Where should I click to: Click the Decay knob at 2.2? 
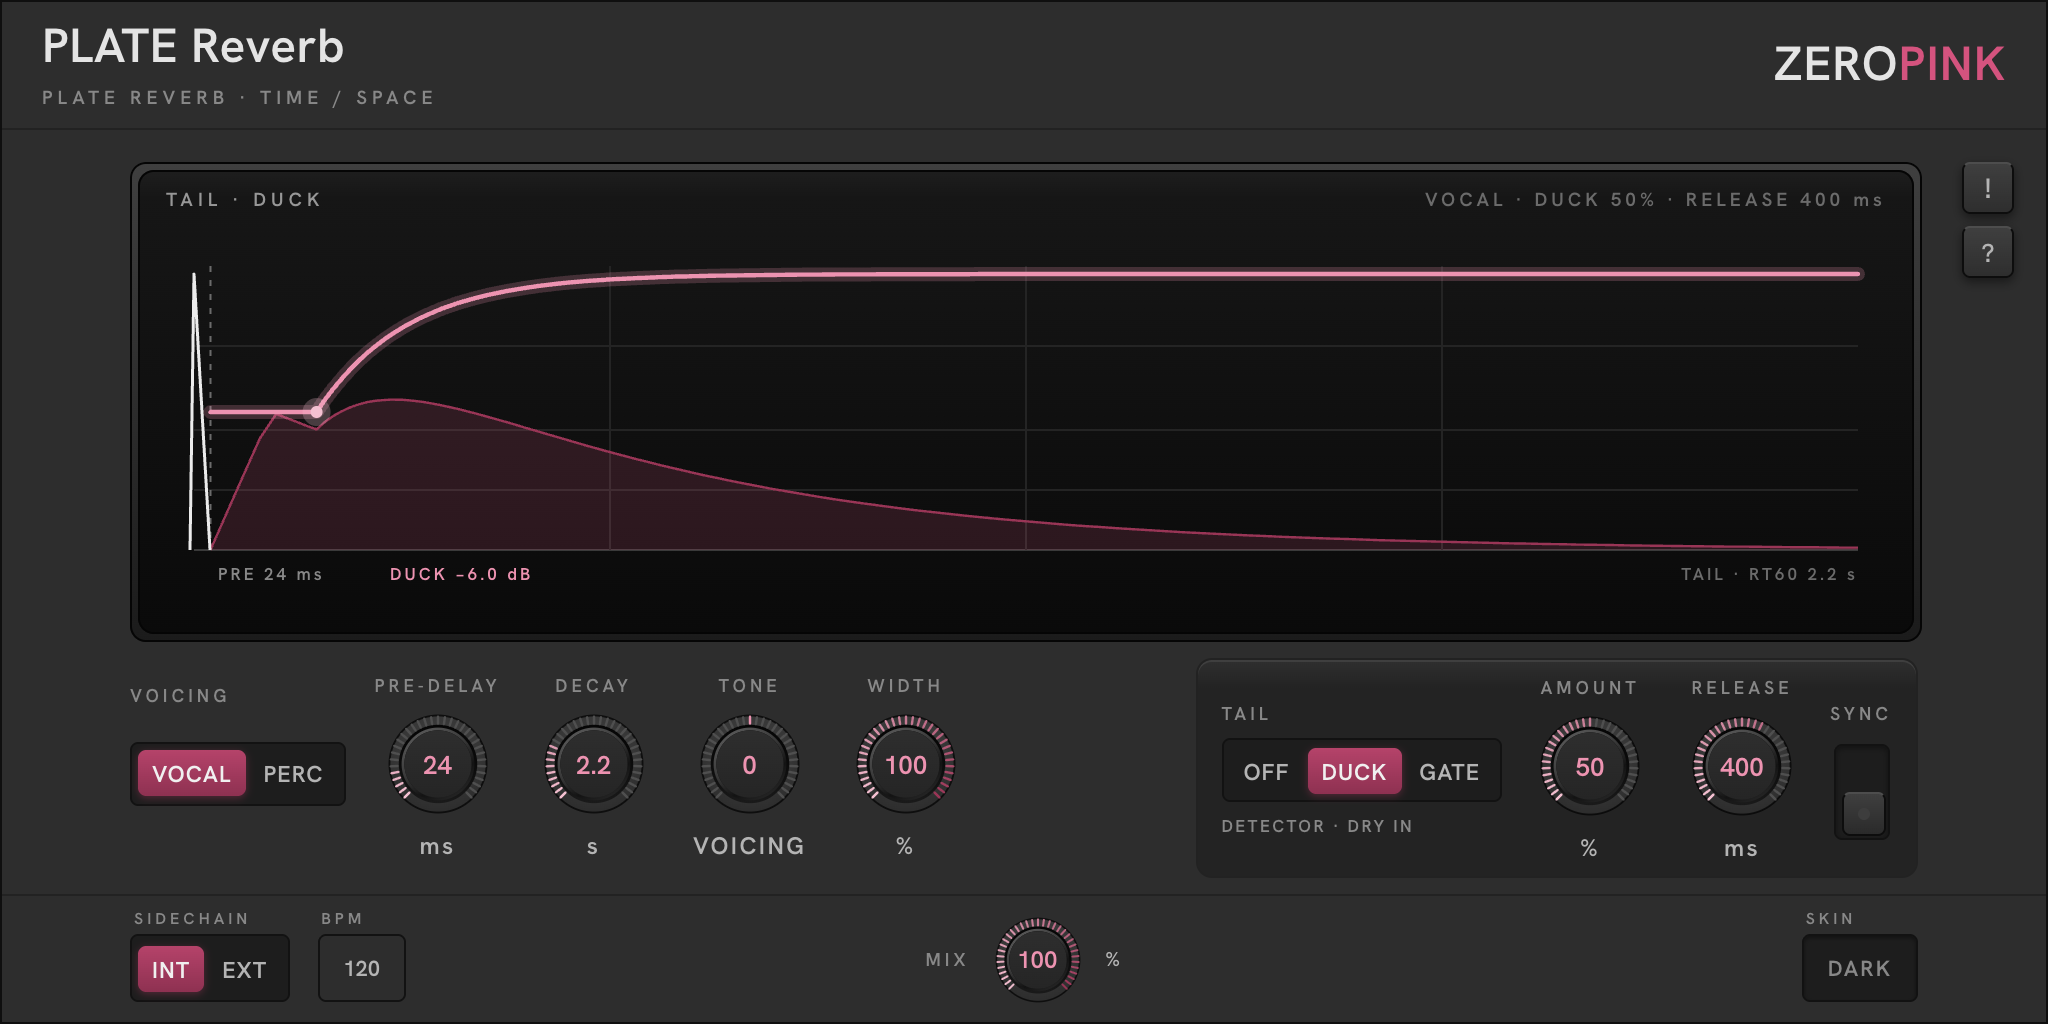tap(593, 765)
